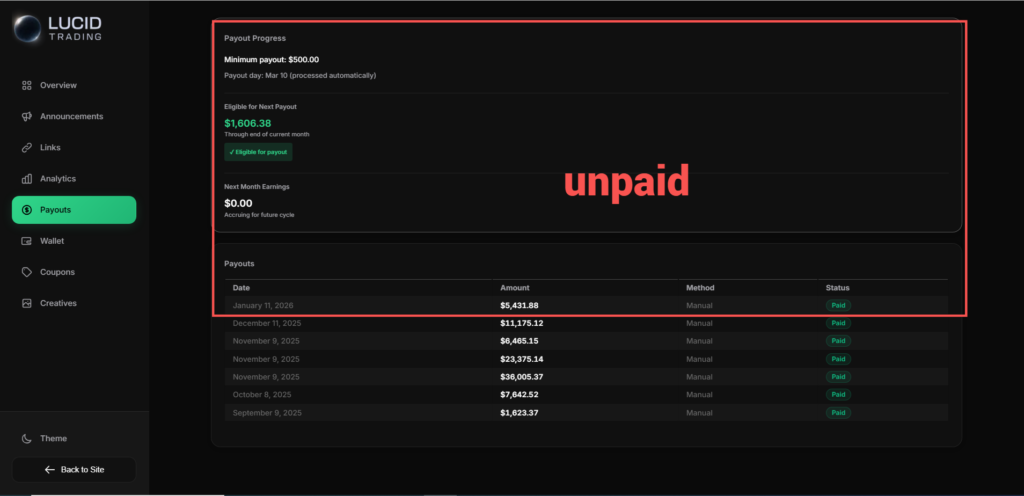
Task: Click the Creatives image icon
Action: pyautogui.click(x=27, y=303)
